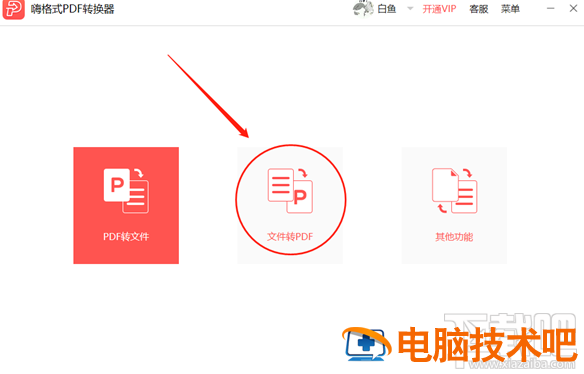
Task: Minimize the converter window
Action: click(550, 9)
